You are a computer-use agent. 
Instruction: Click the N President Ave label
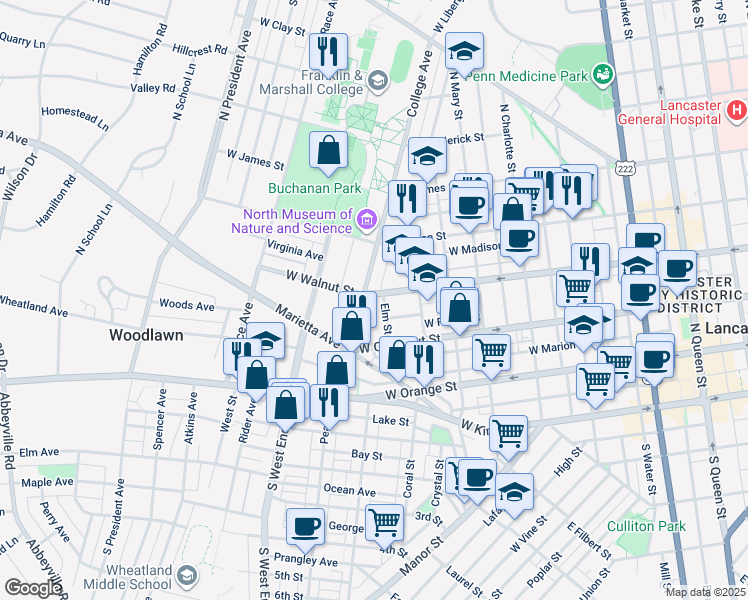(x=235, y=75)
